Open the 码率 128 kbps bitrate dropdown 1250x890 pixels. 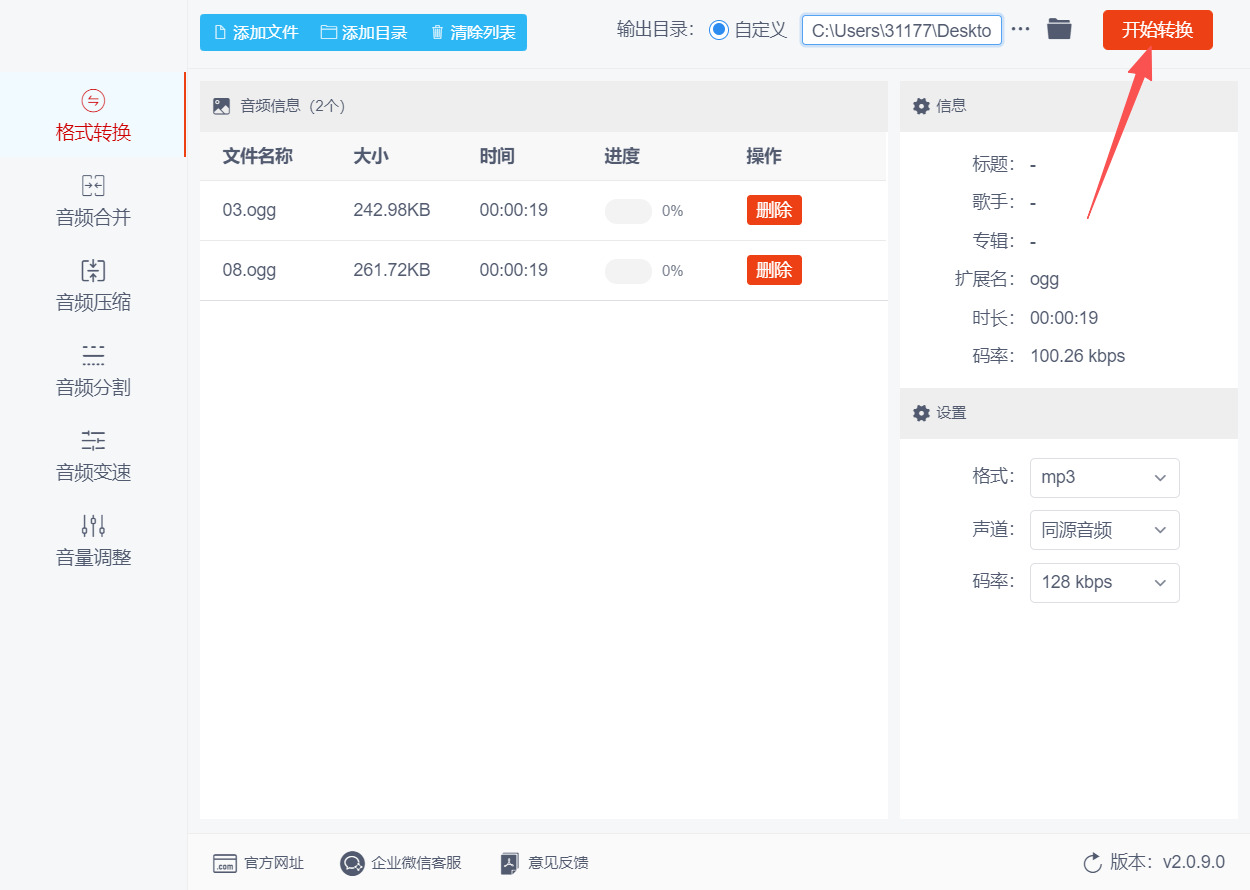[1105, 583]
